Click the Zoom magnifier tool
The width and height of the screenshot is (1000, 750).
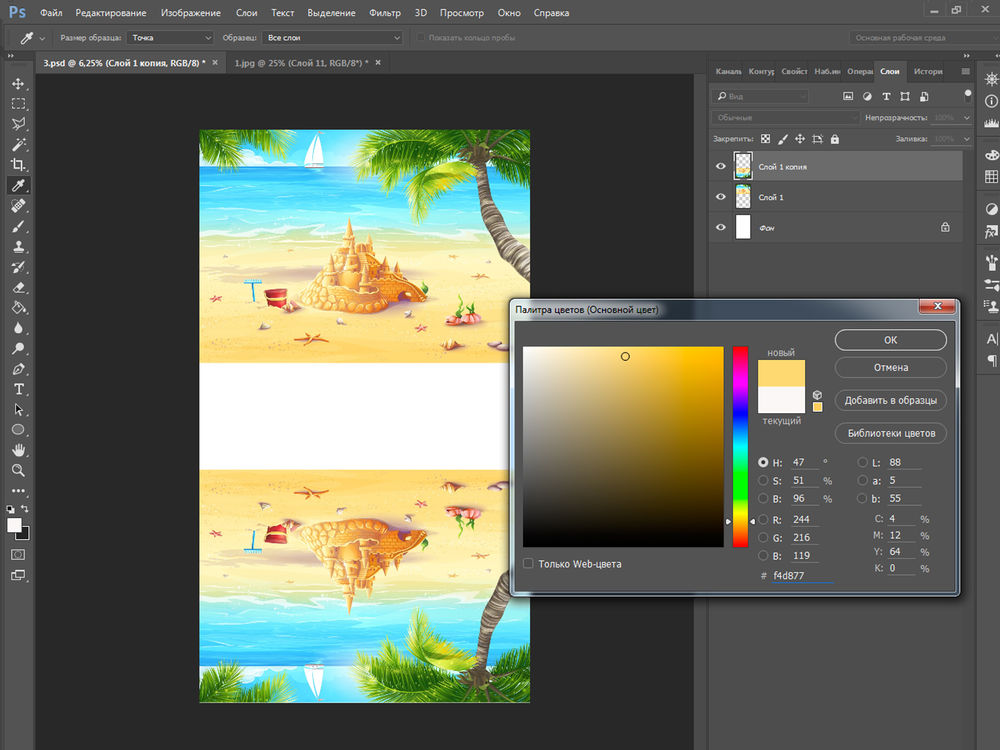18,470
